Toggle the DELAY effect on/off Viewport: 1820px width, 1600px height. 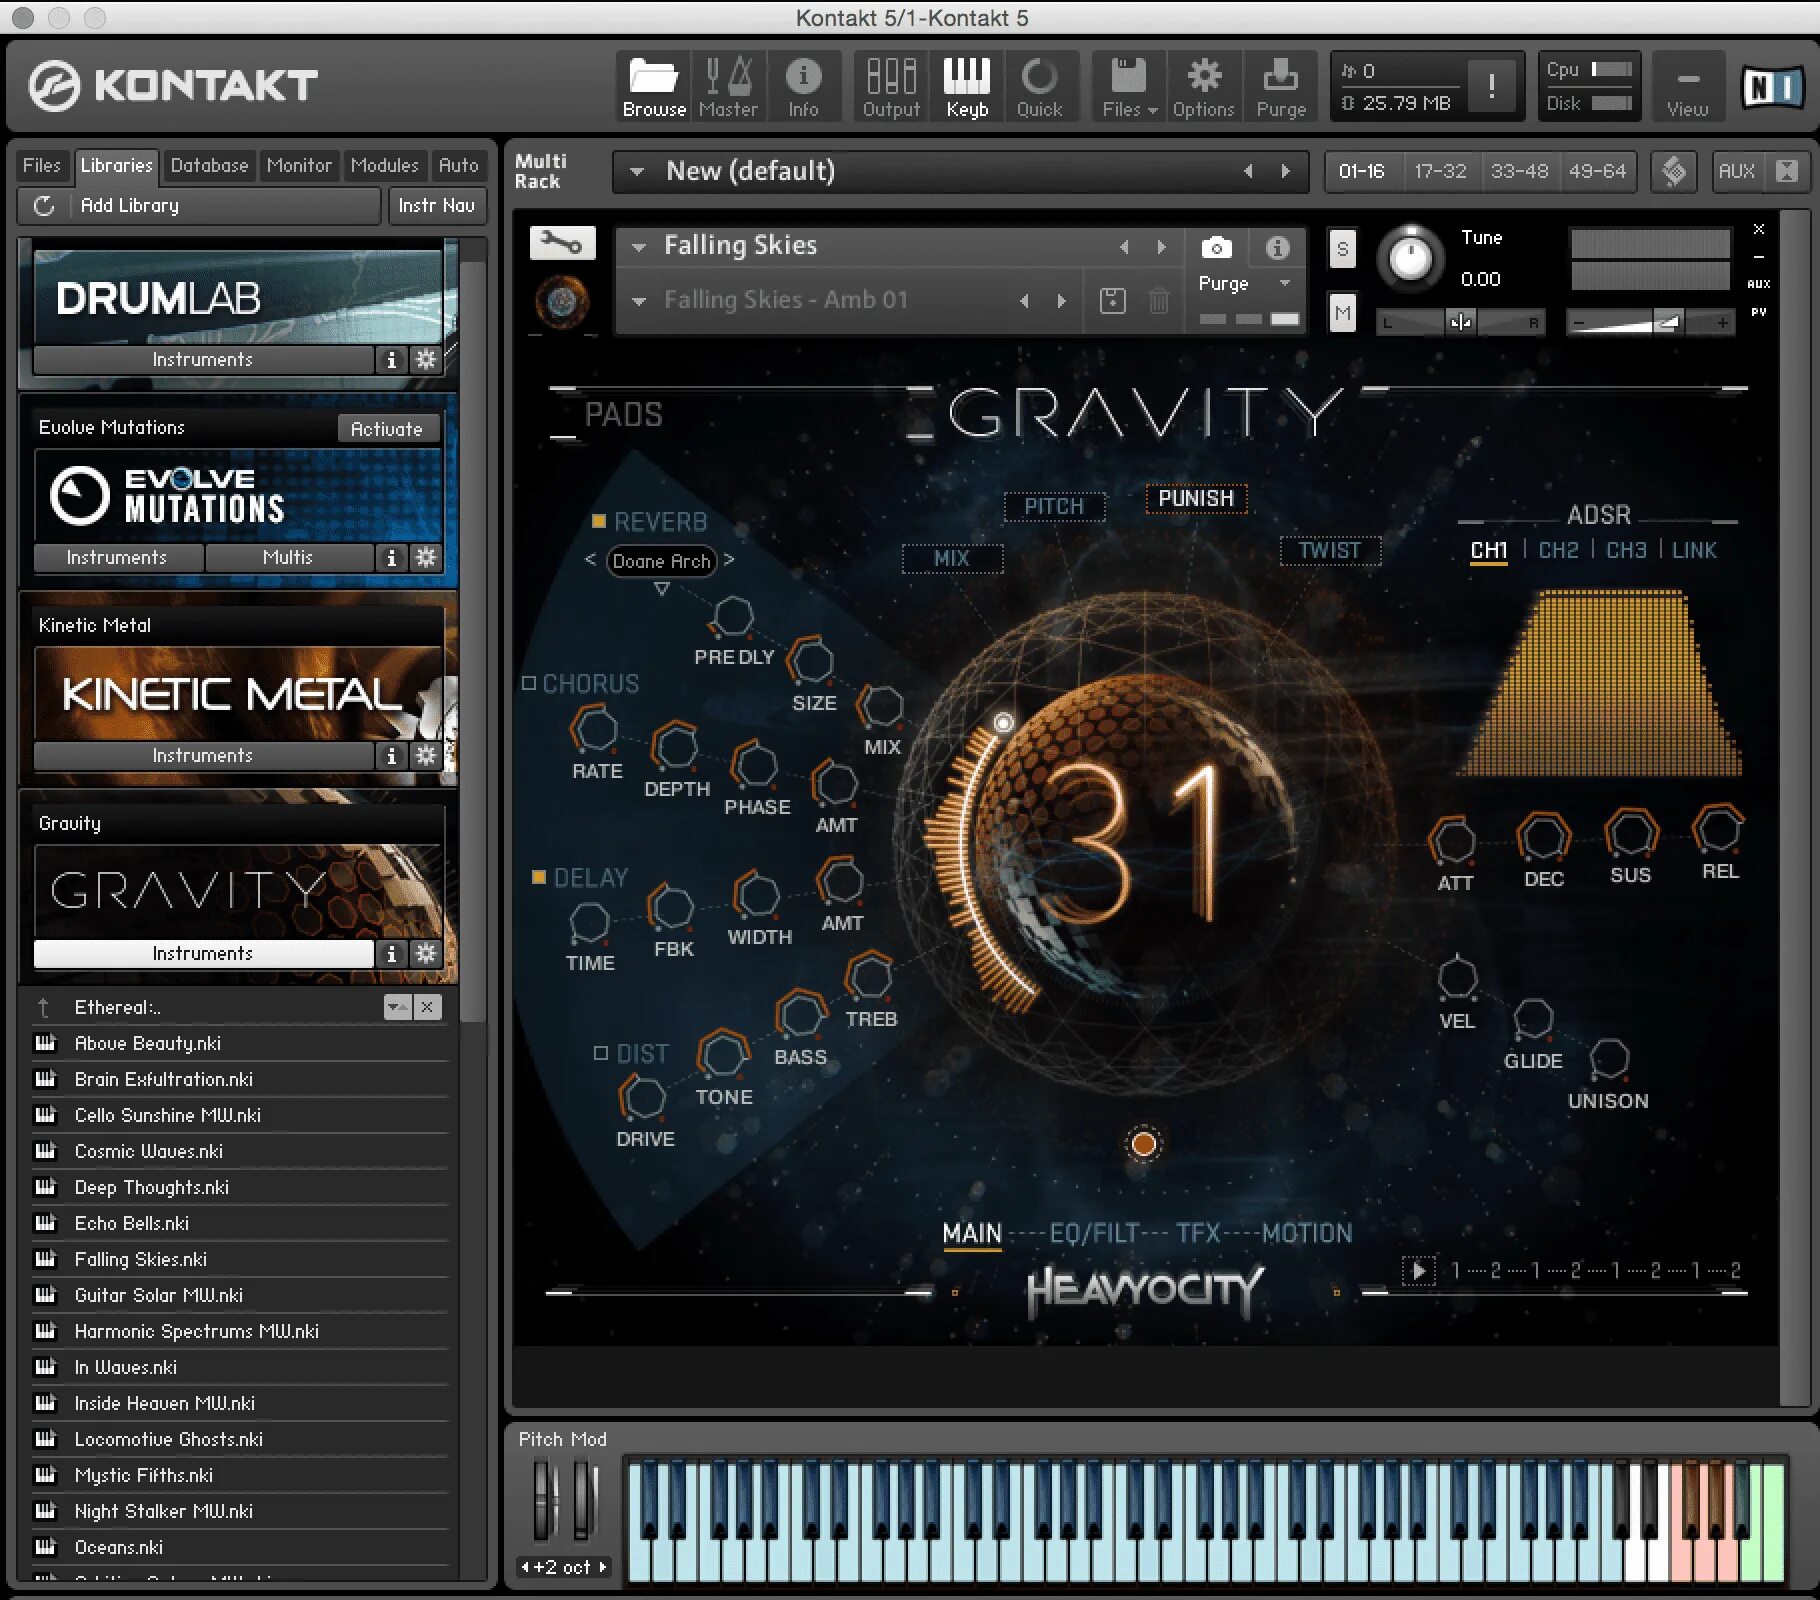point(539,877)
